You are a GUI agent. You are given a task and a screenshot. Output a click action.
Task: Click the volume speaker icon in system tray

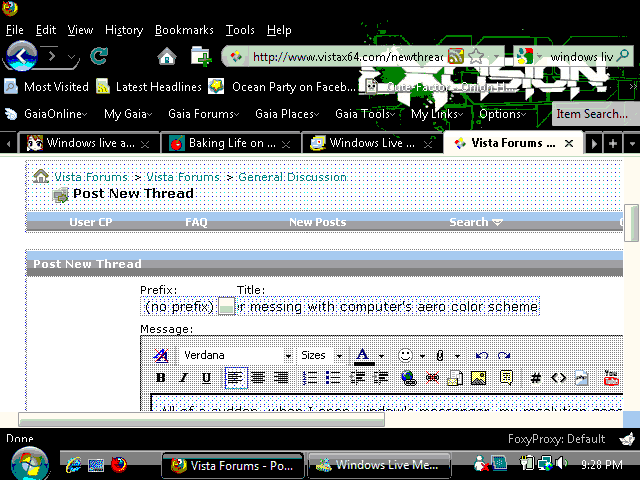(562, 463)
